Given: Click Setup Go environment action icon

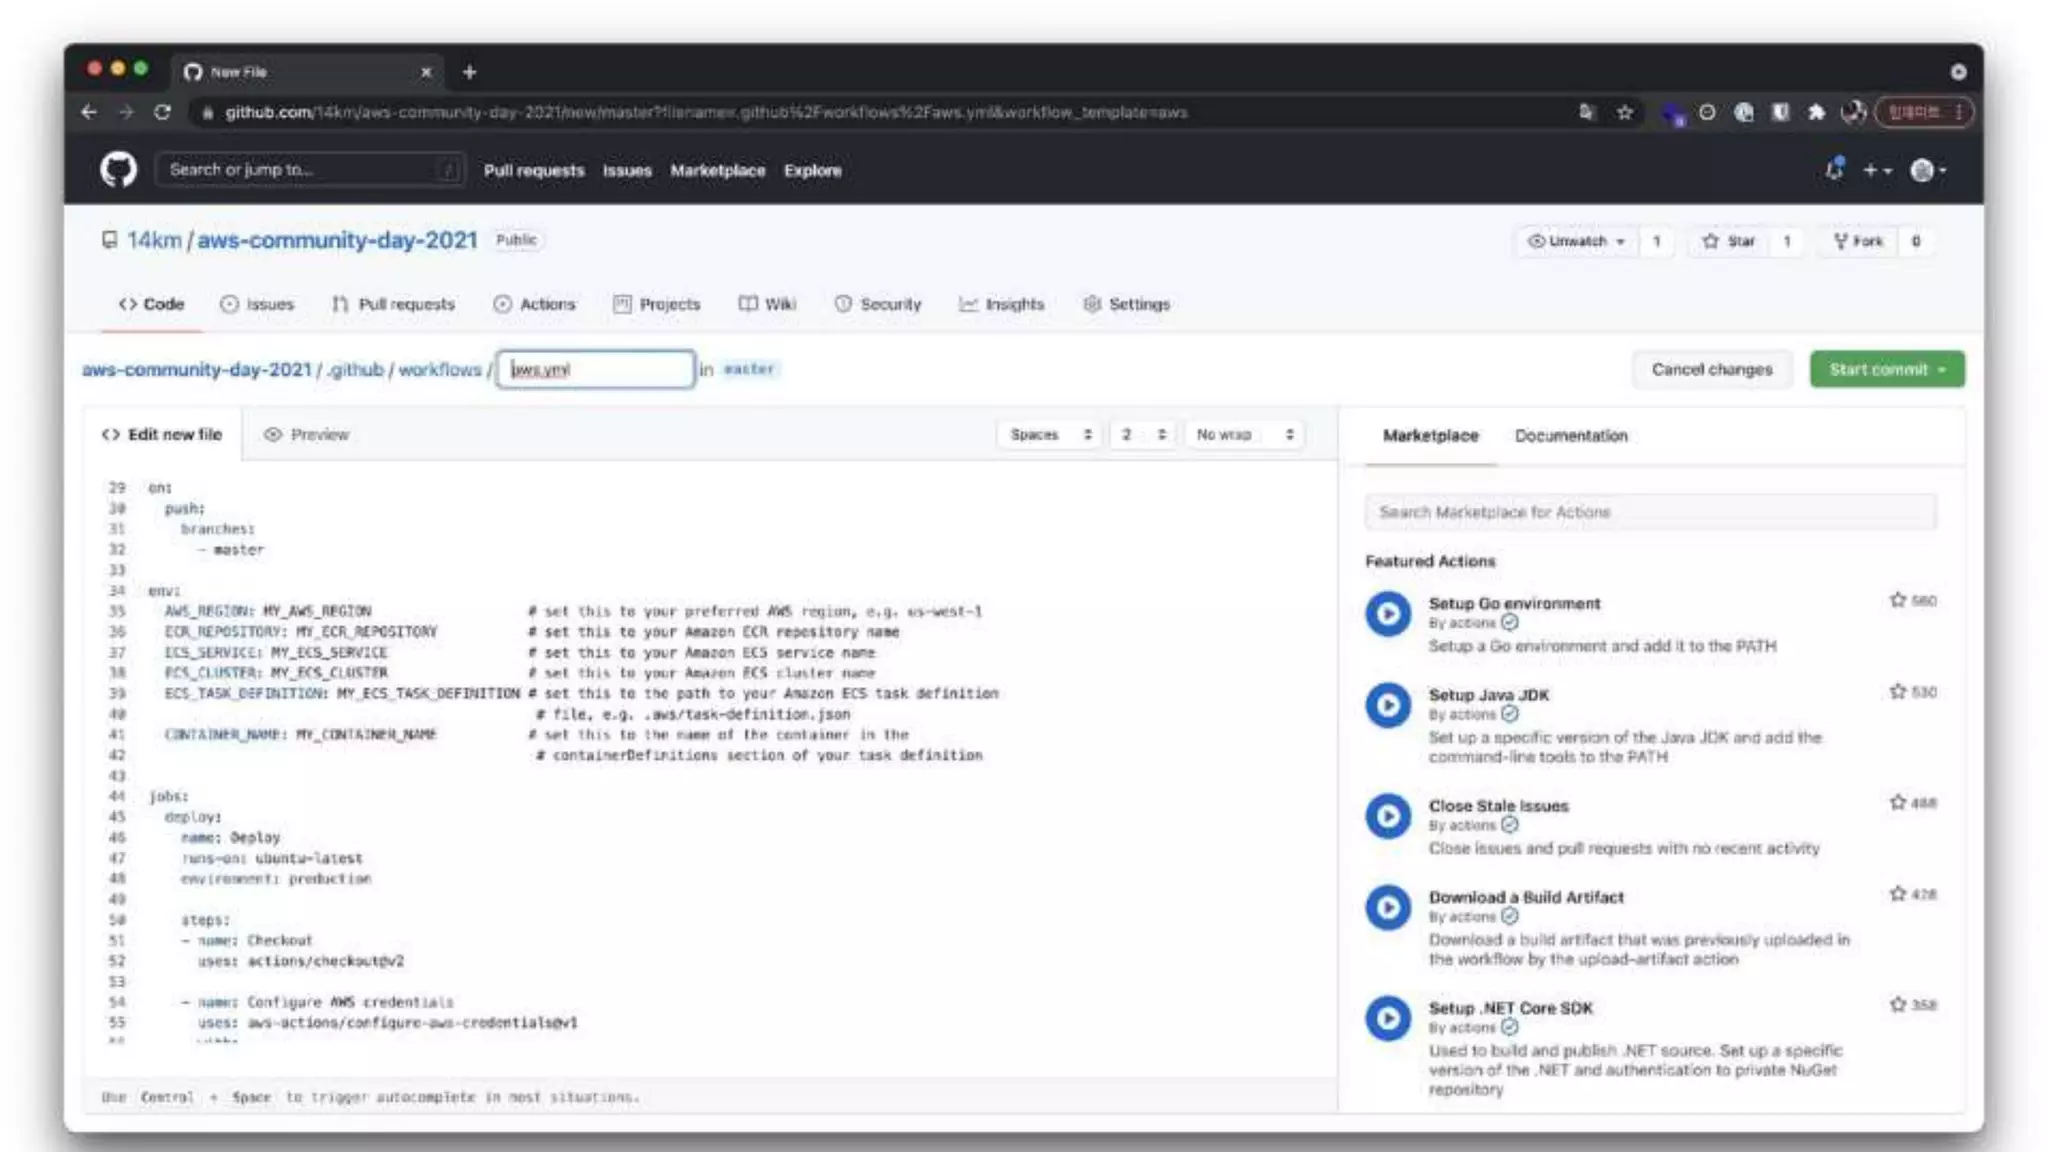Looking at the screenshot, I should click(x=1388, y=614).
